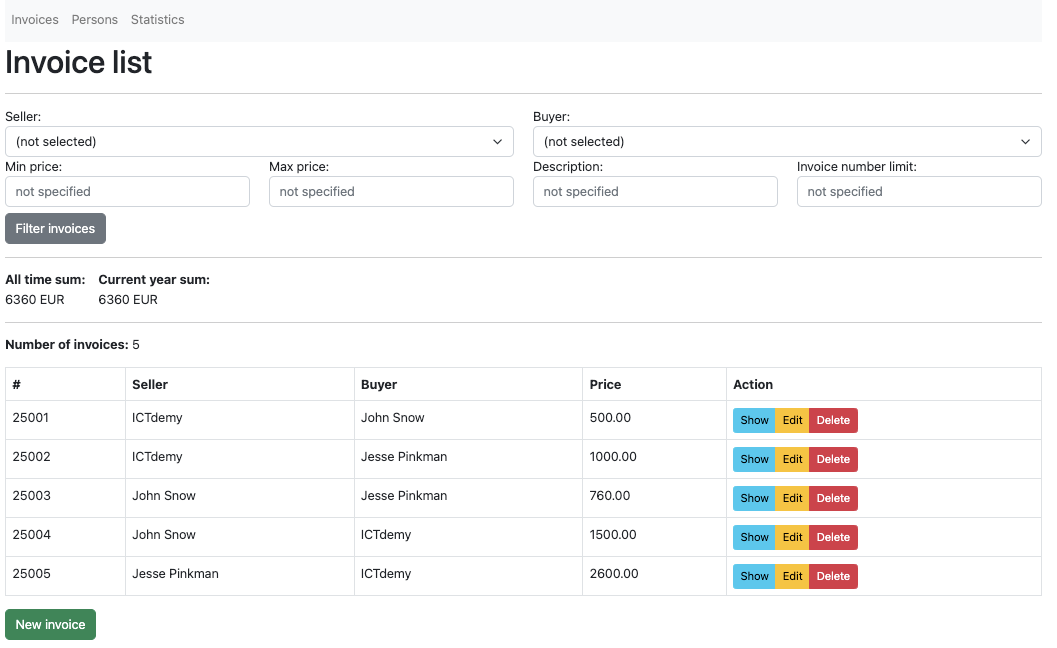The width and height of the screenshot is (1057, 648).
Task: Open the Buyer select box
Action: click(787, 142)
